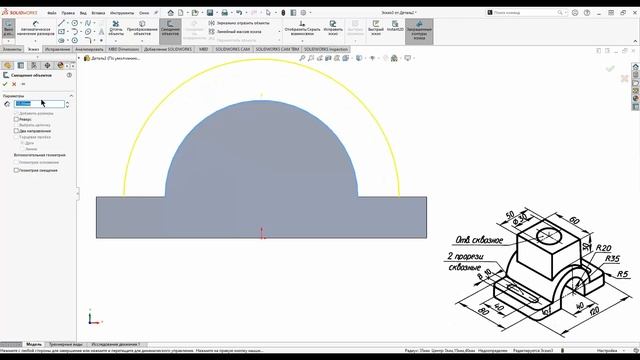Click the Save icon in the top toolbar
This screenshot has width=640, height=360.
210,13
